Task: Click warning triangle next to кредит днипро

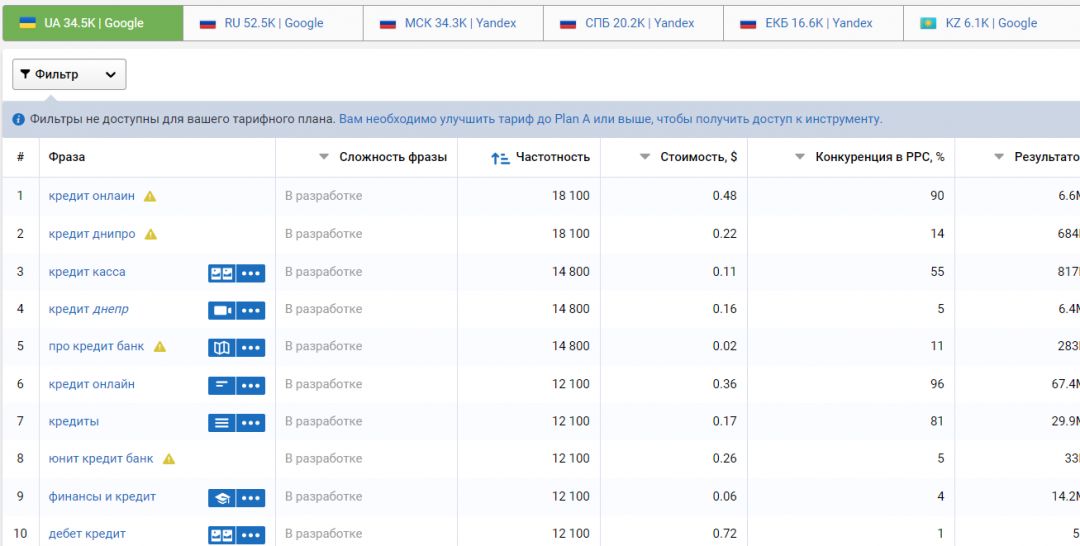Action: [x=151, y=234]
